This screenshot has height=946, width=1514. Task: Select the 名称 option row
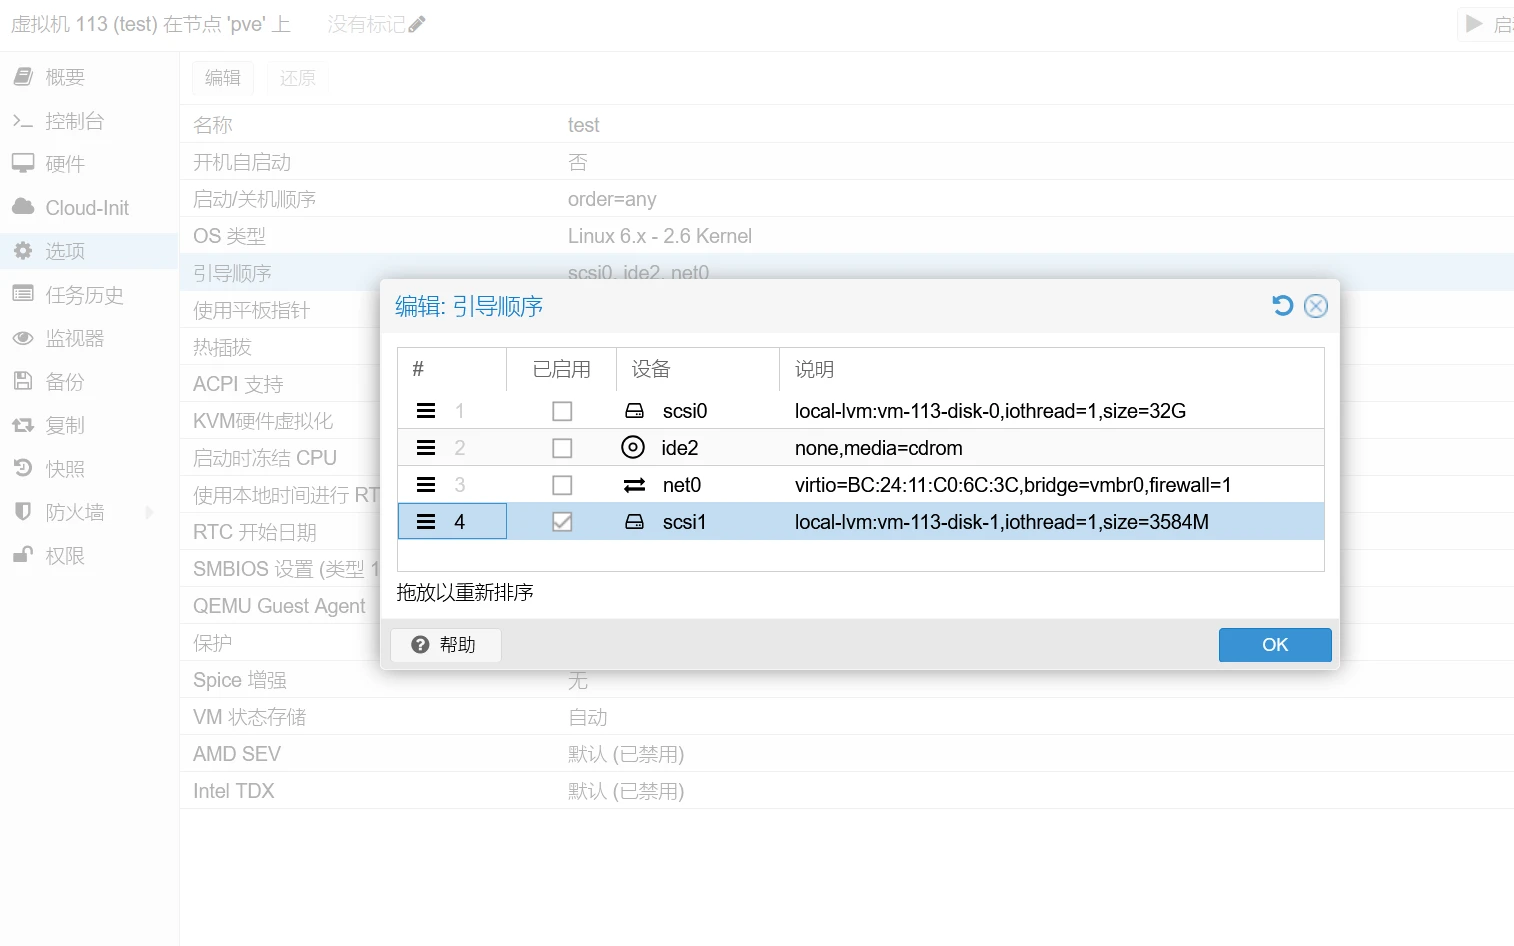(847, 125)
